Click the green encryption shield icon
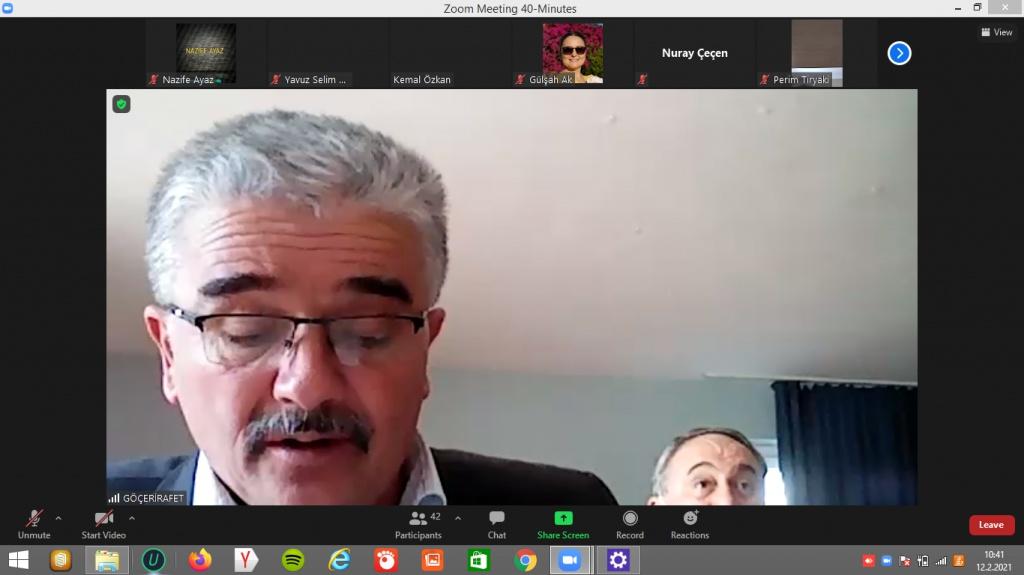 point(121,103)
